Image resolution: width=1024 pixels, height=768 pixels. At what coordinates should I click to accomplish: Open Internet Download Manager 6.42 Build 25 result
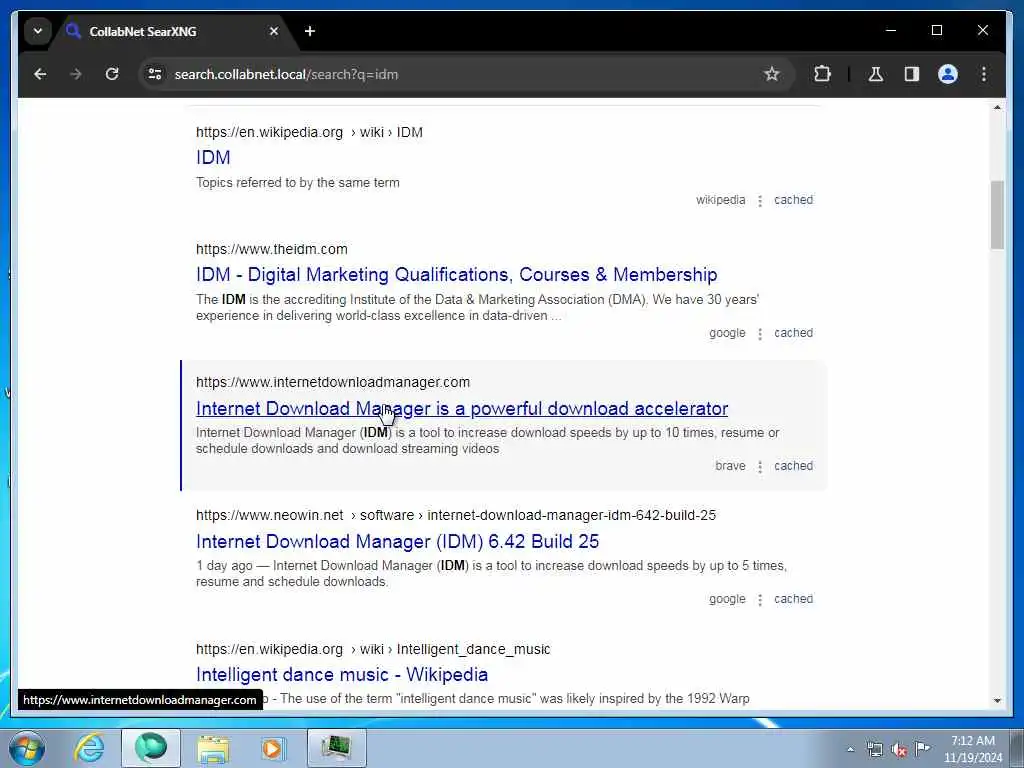coord(397,541)
